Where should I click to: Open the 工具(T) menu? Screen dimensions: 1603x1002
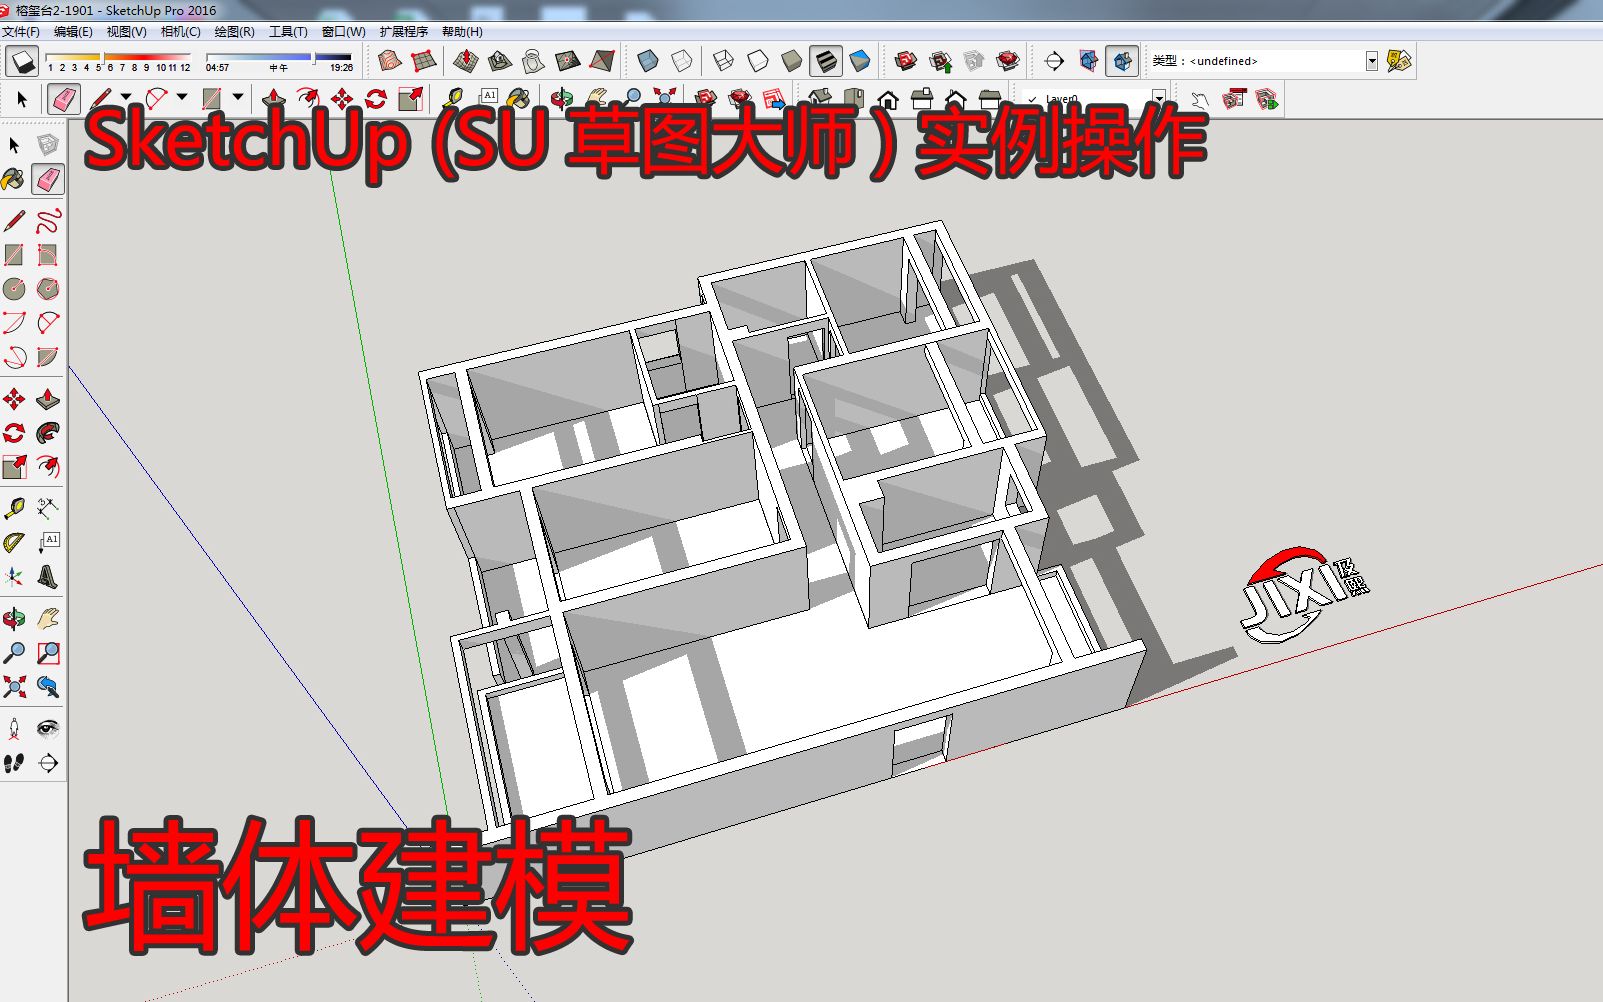tap(288, 32)
